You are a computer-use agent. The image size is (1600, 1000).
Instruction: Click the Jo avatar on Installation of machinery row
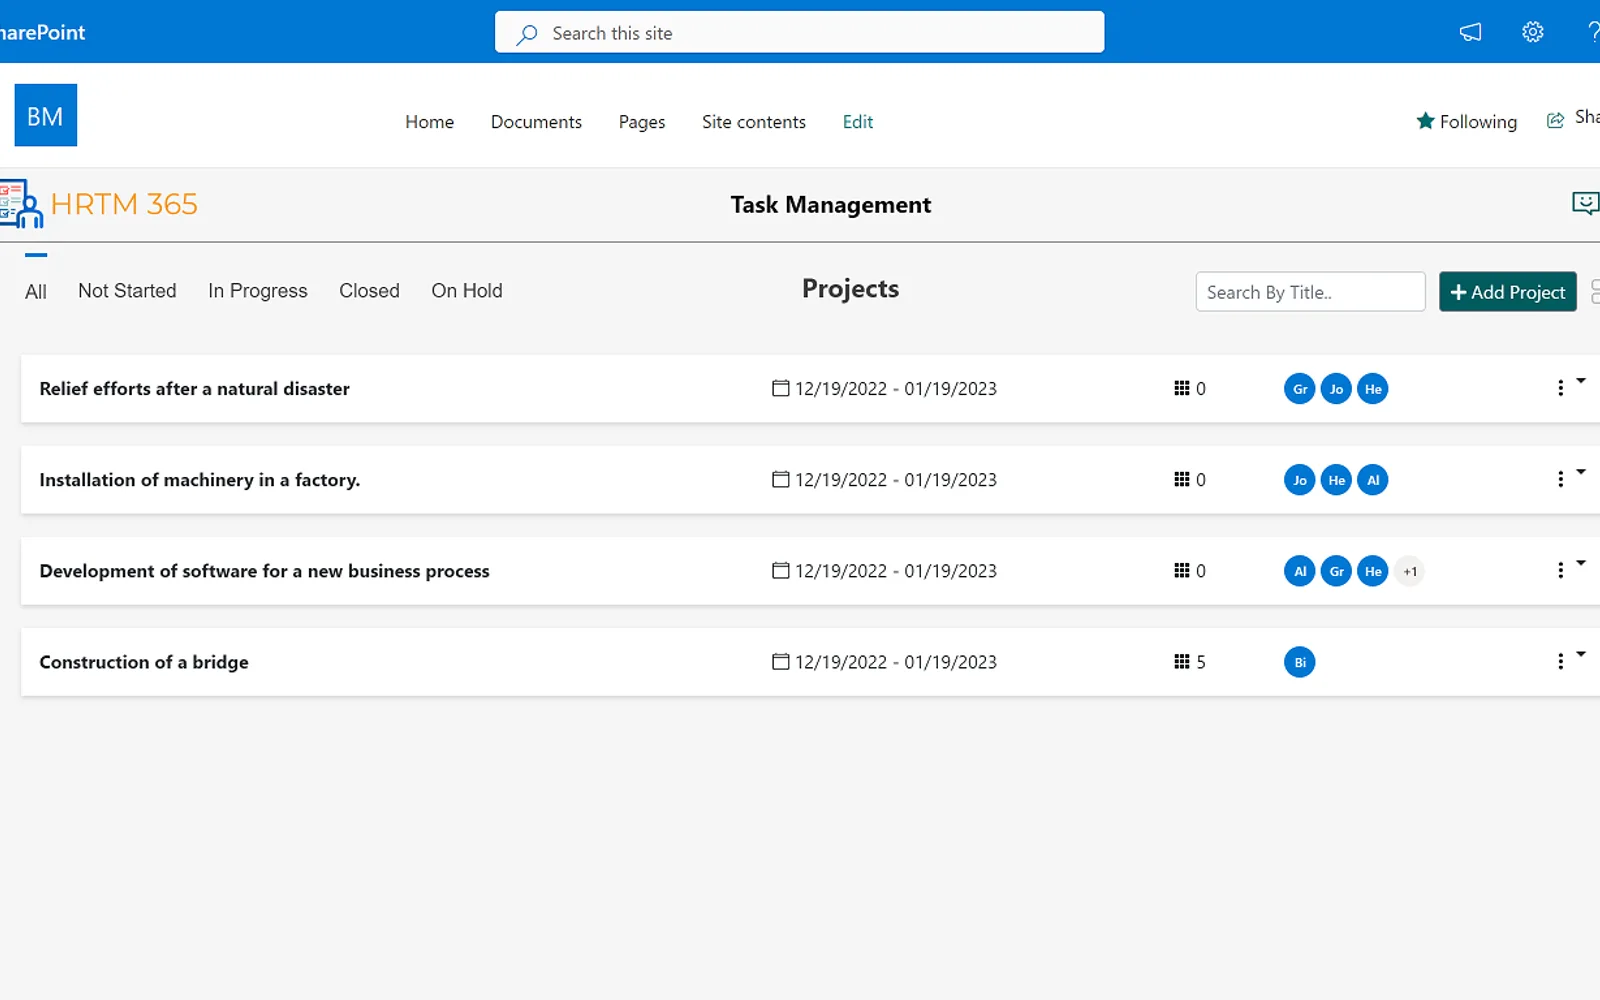pyautogui.click(x=1299, y=480)
